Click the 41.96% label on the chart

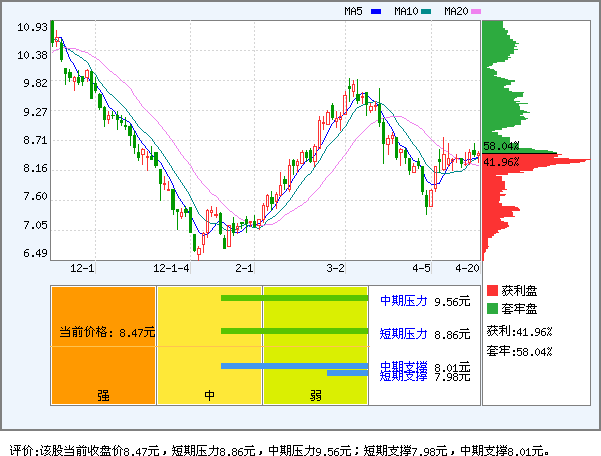[500, 161]
